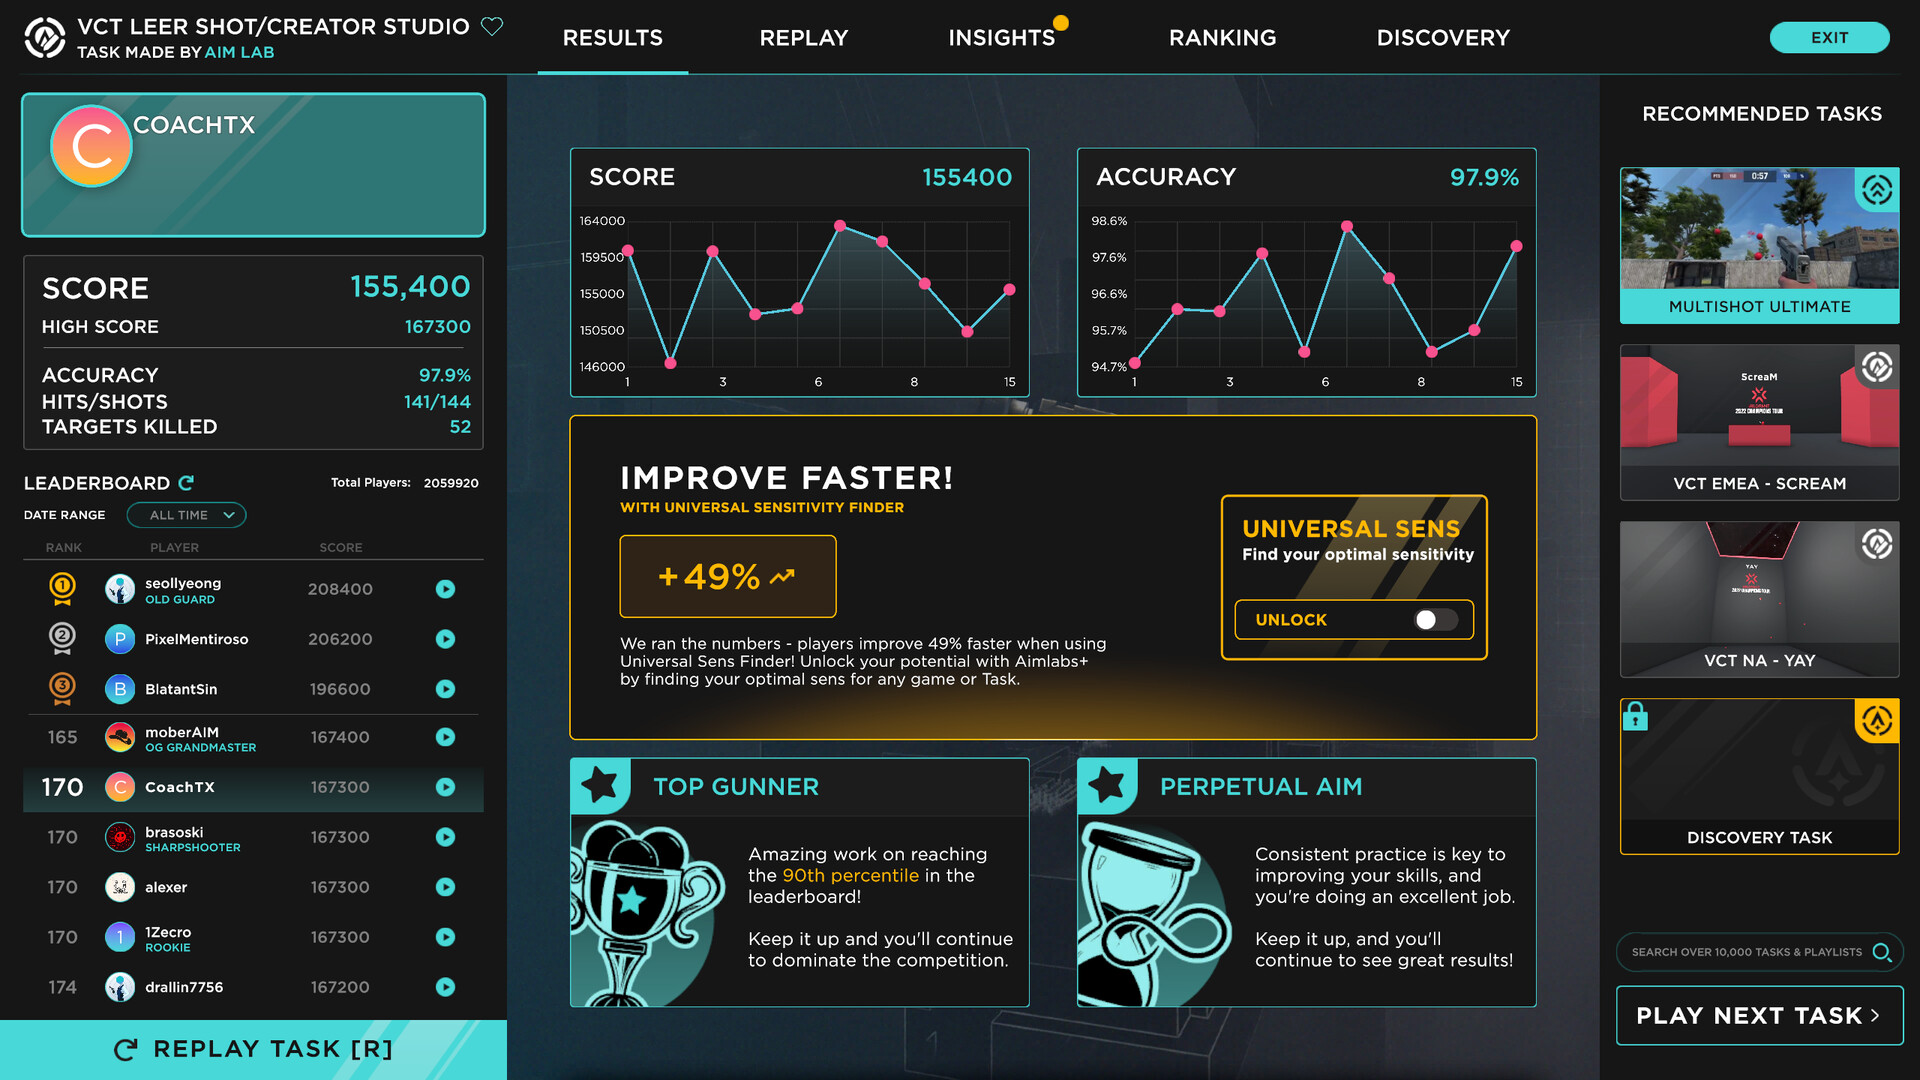Click the DISCOVERY tab
This screenshot has width=1920, height=1080.
coord(1445,37)
